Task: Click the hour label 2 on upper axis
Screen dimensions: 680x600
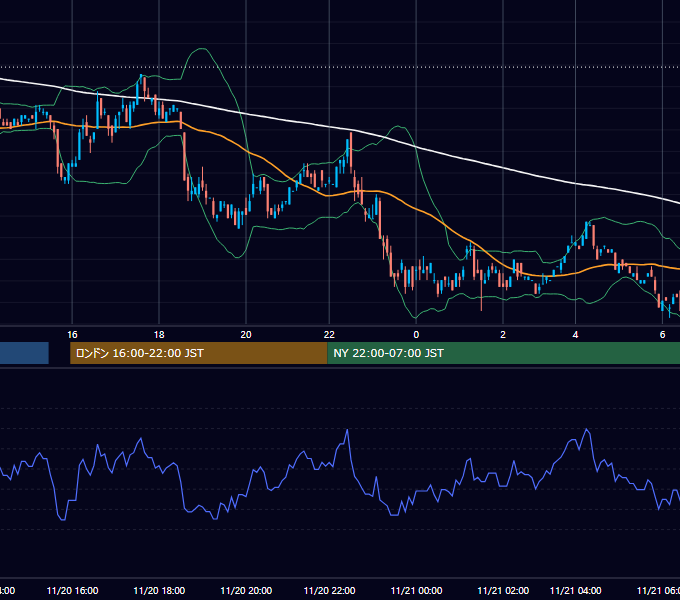Action: point(503,334)
